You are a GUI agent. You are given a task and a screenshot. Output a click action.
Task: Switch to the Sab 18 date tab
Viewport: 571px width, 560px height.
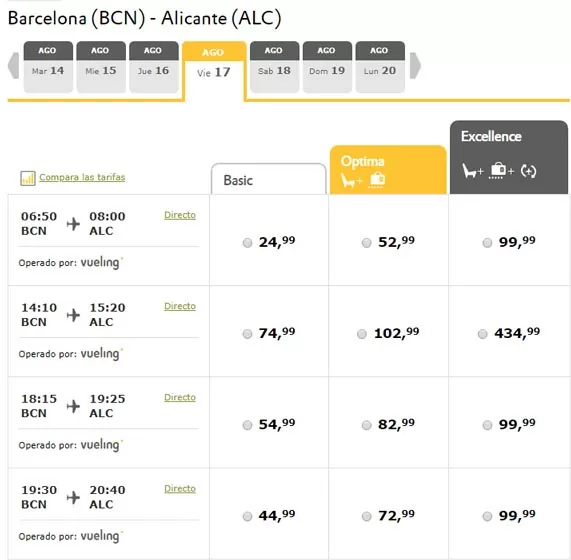[x=275, y=67]
